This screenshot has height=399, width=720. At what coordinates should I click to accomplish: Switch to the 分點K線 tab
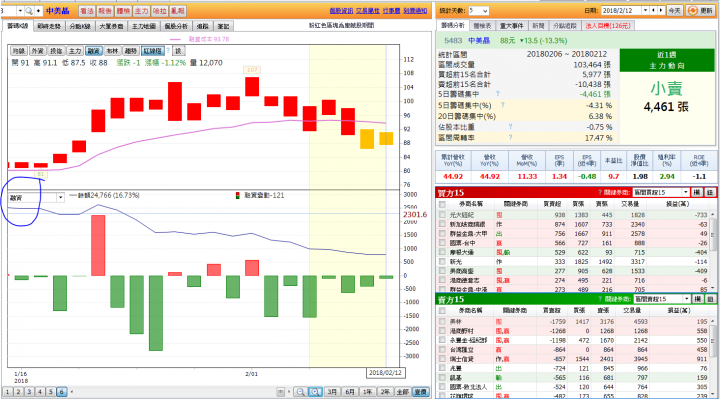coord(80,26)
